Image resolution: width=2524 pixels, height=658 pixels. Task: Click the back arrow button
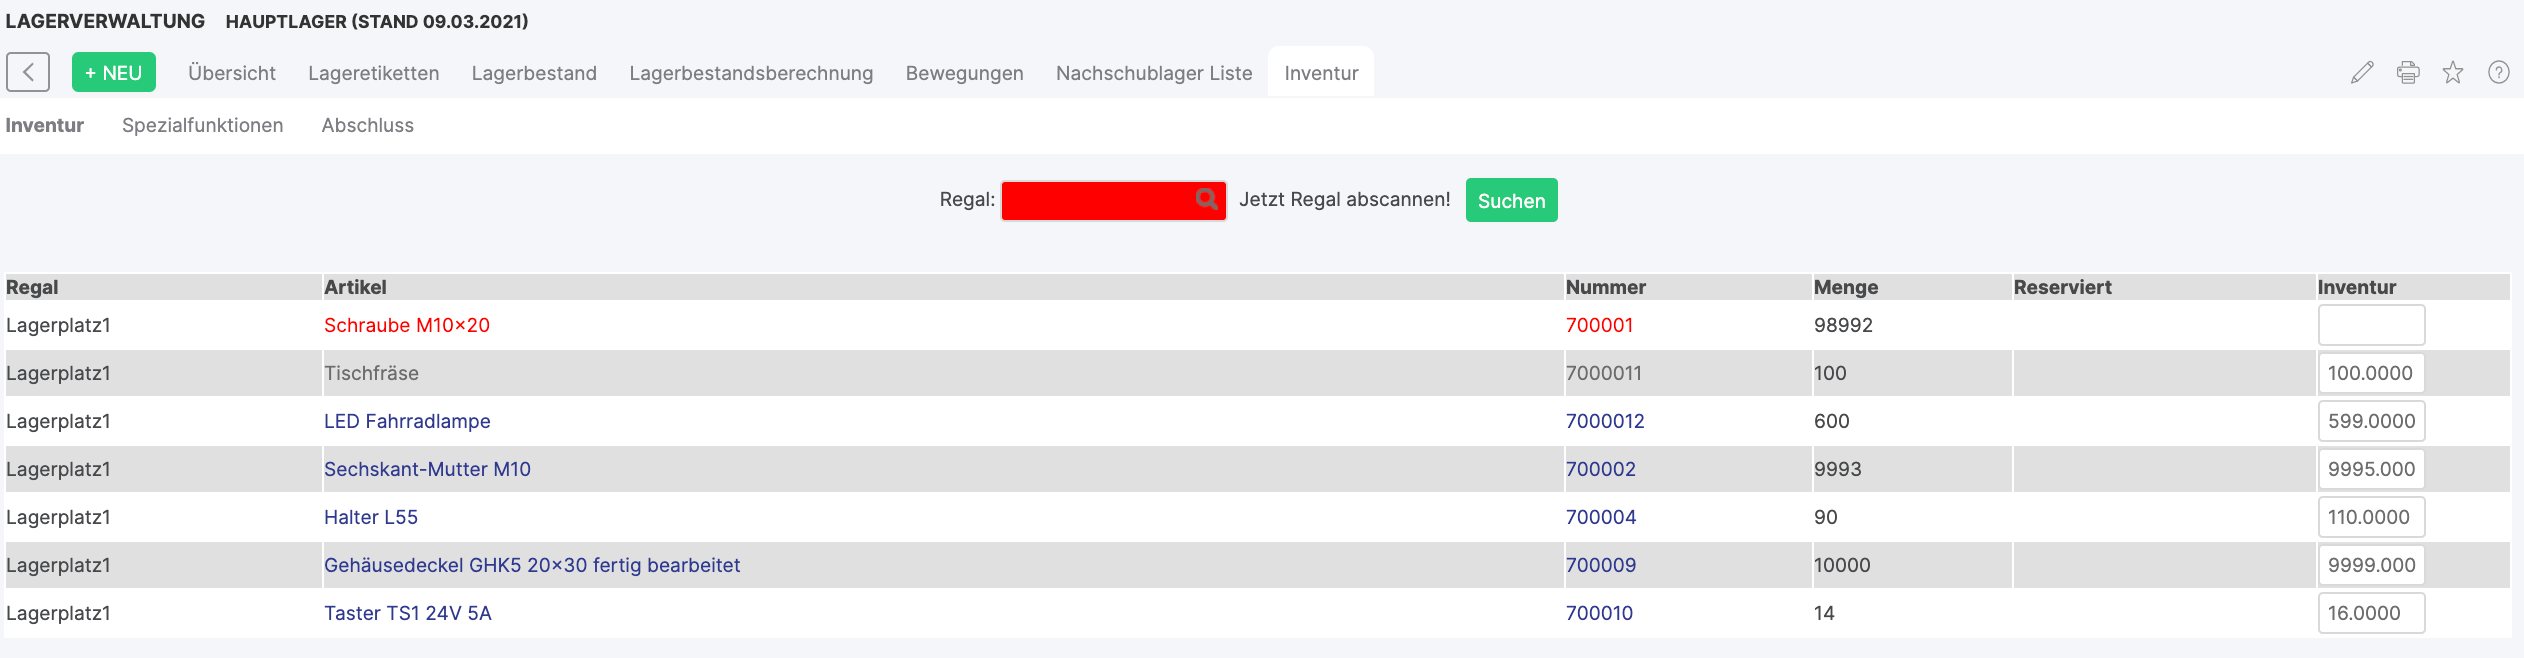[x=28, y=72]
